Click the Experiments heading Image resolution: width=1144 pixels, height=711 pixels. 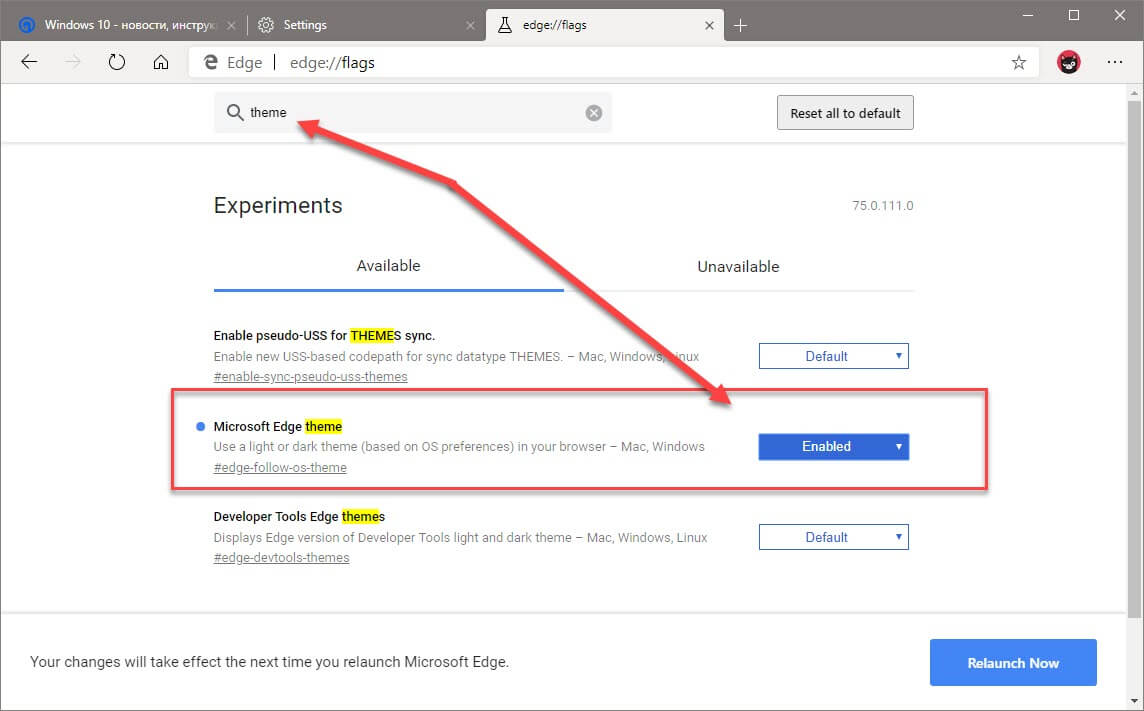278,206
